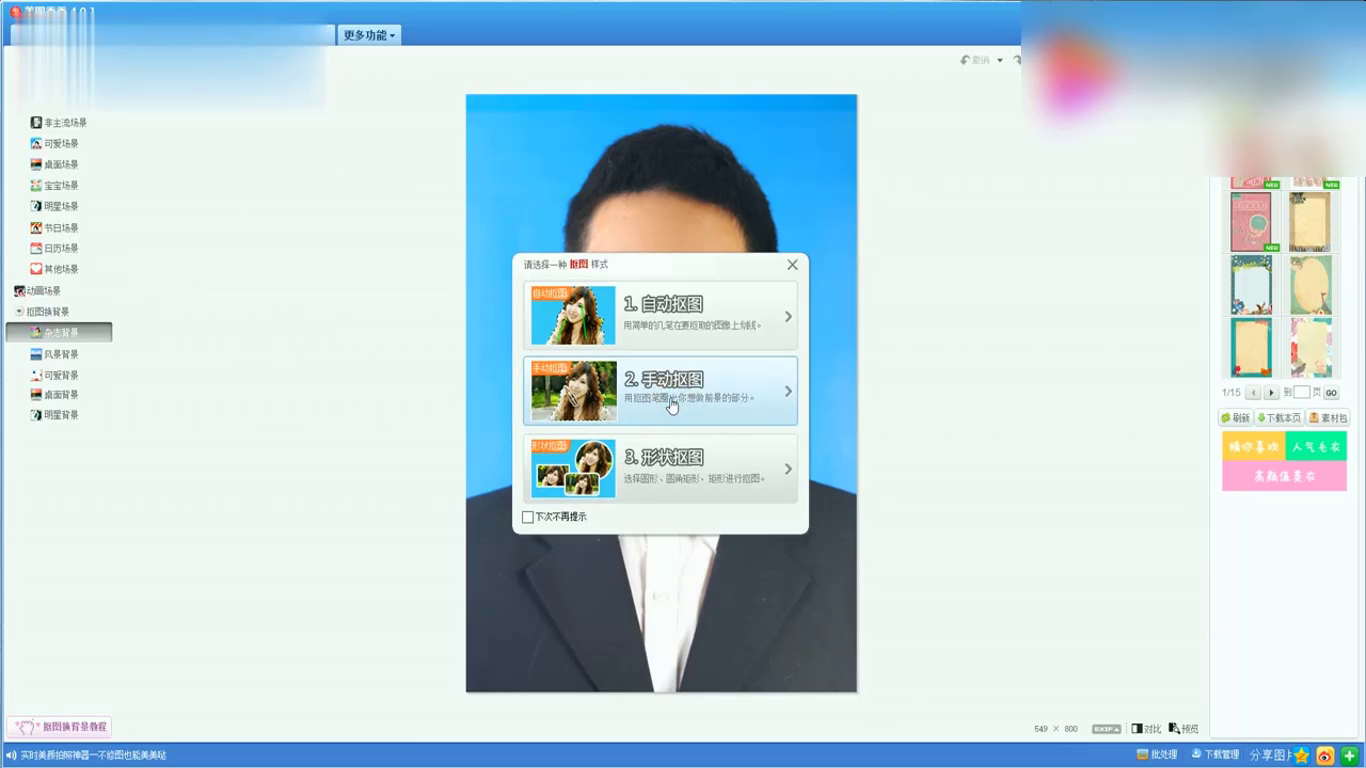Select 非主流场景 in the sidebar
Image resolution: width=1366 pixels, height=768 pixels.
click(x=58, y=123)
